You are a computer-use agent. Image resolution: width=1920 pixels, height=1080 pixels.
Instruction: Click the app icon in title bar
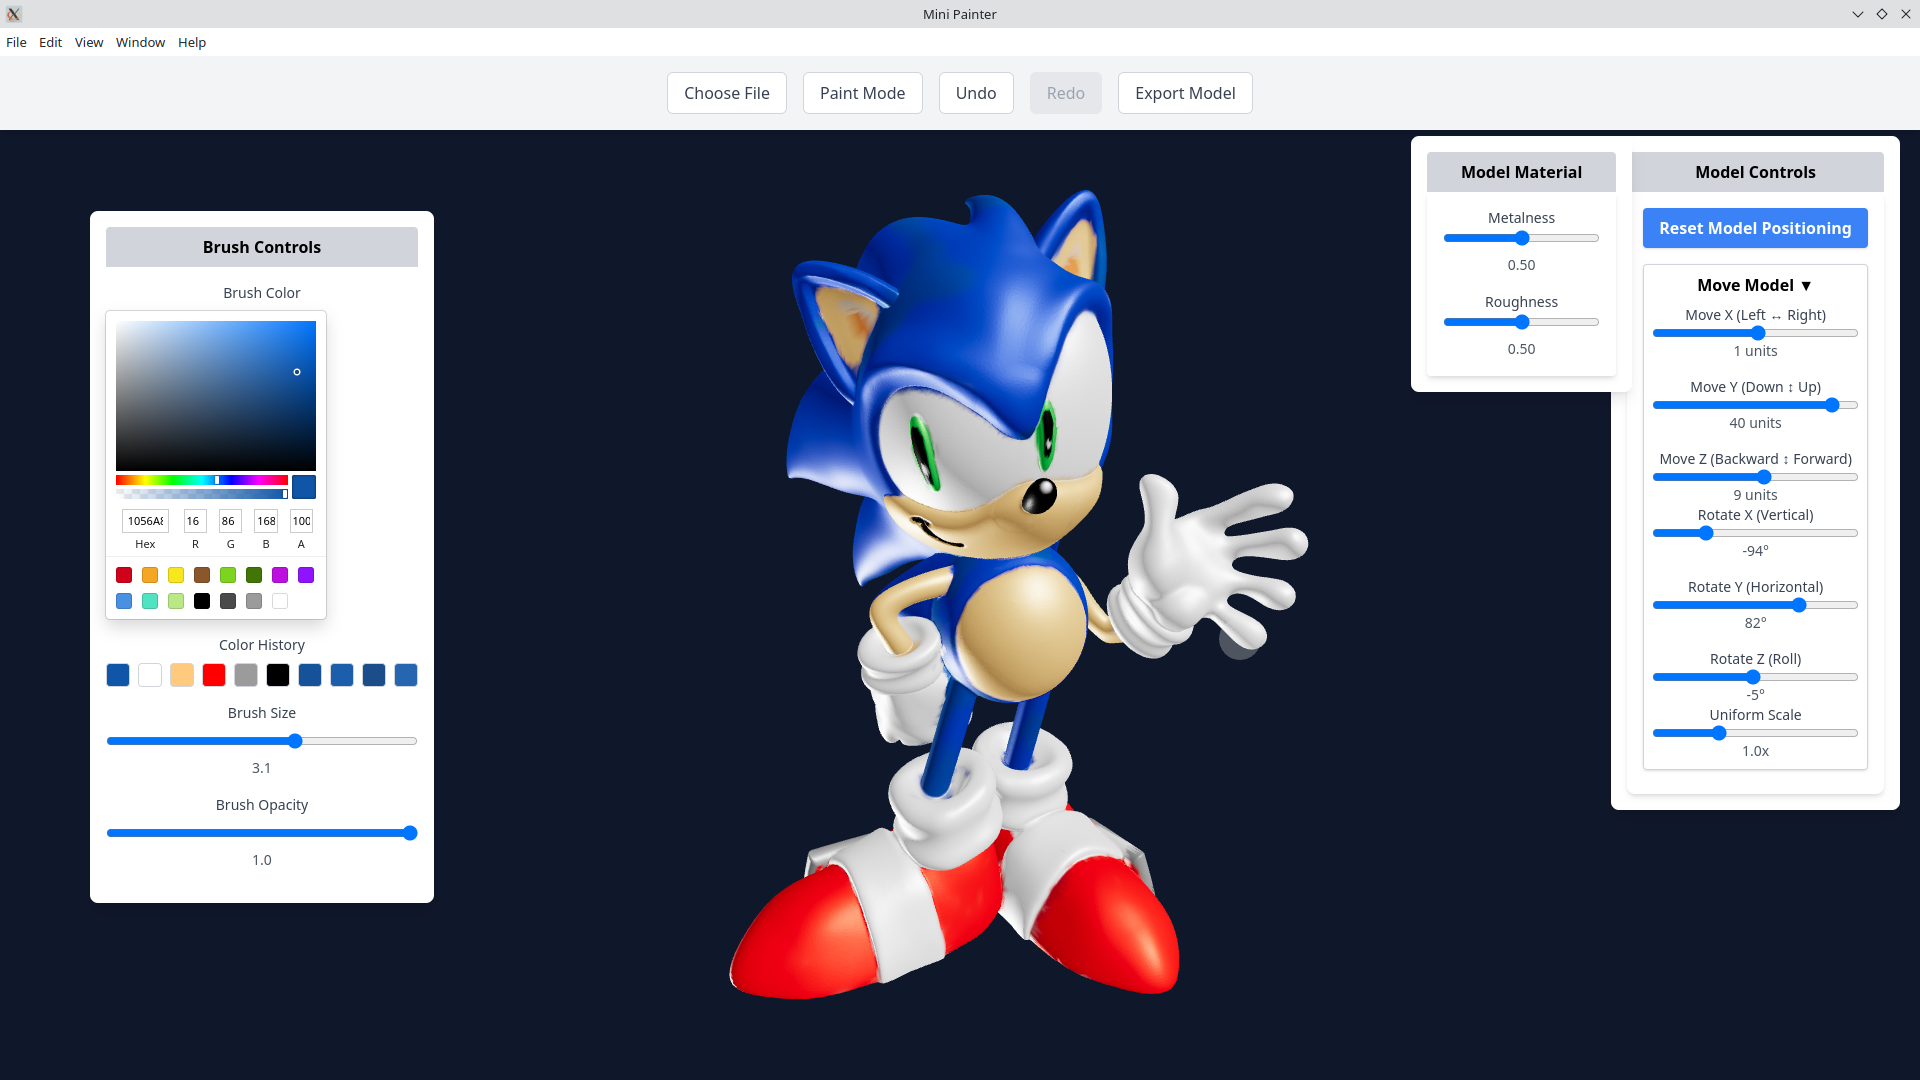click(x=14, y=14)
